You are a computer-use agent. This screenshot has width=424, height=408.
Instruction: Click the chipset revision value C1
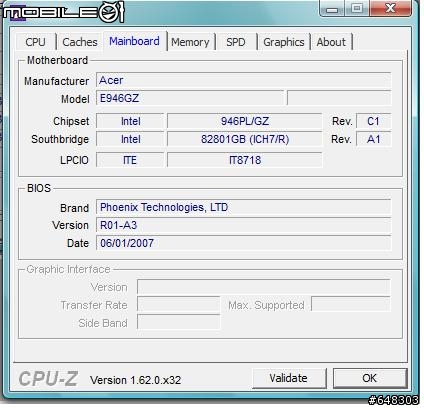tap(373, 121)
